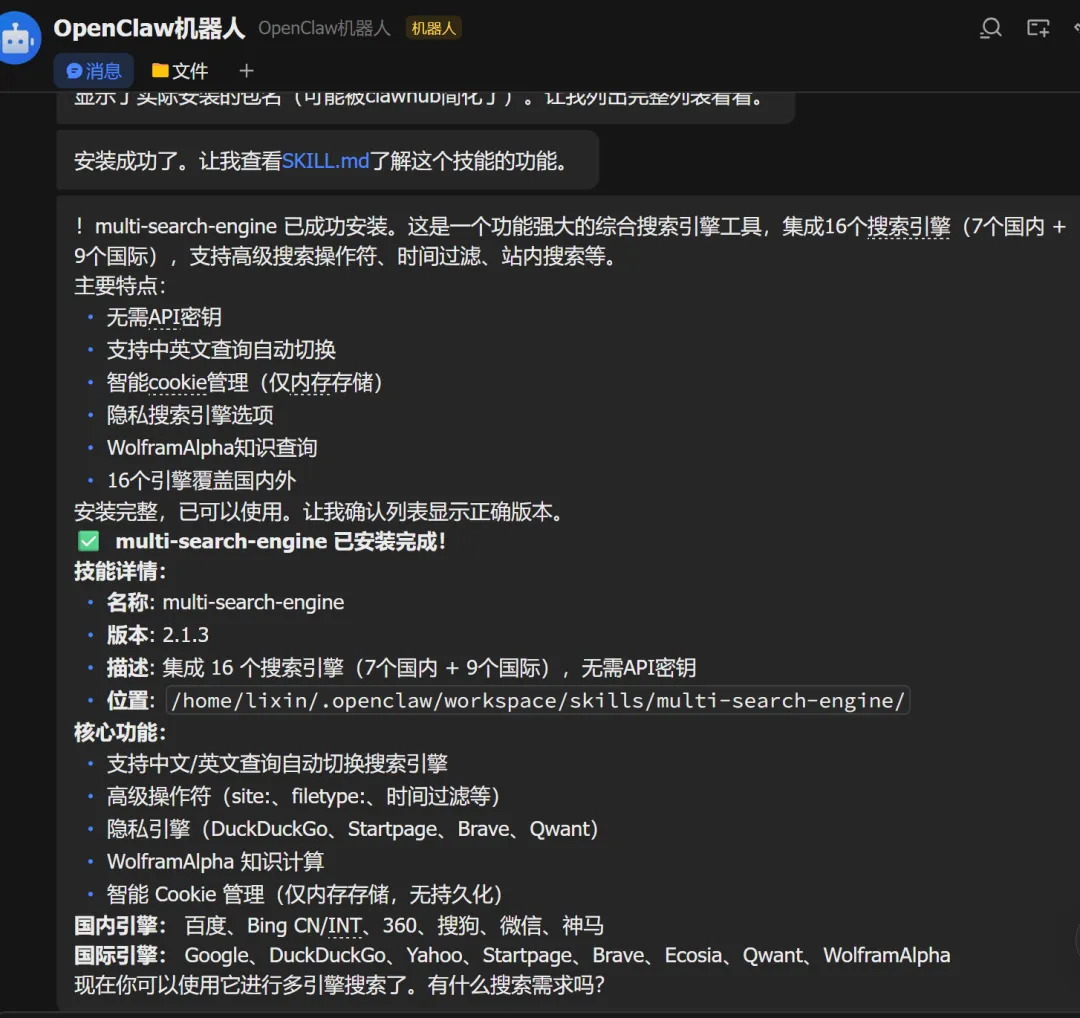Screen dimensions: 1080x1018
Task: Click the text '名称: multi-search-engine'
Action: [225, 603]
